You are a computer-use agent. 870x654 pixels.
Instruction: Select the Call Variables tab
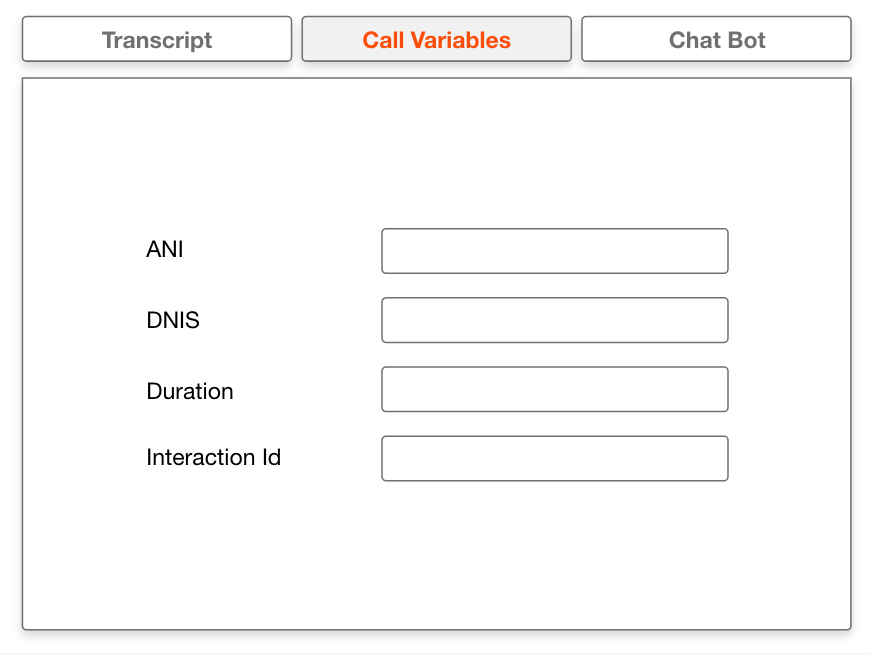pyautogui.click(x=436, y=40)
